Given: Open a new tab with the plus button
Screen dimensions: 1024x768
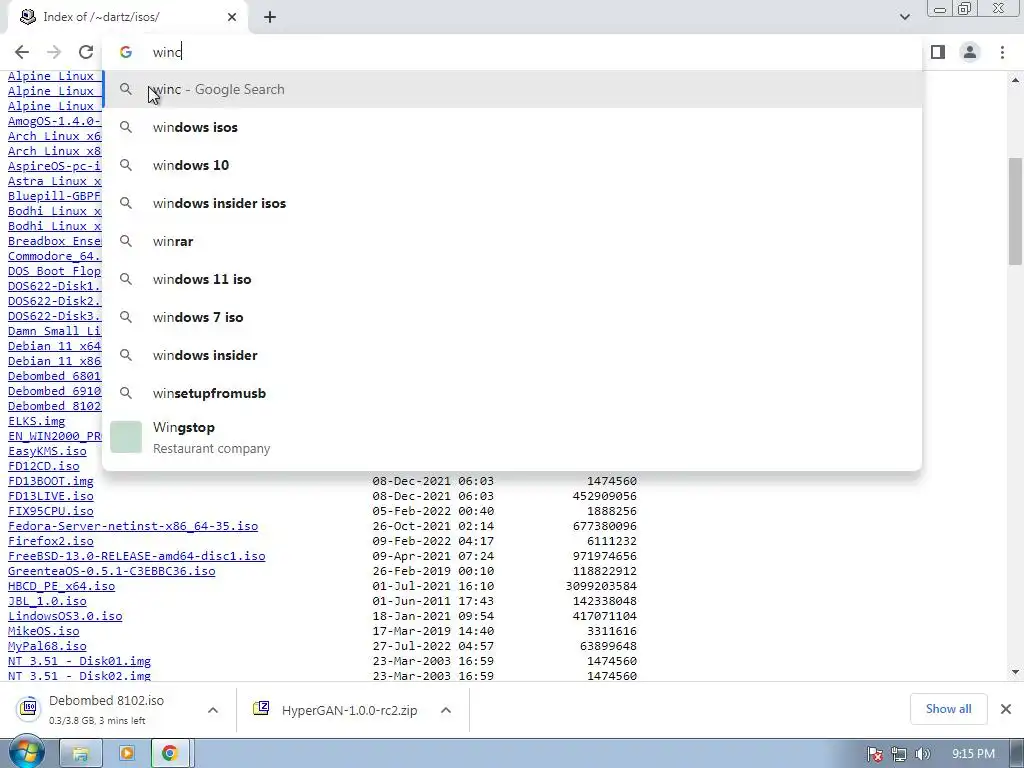Looking at the screenshot, I should (270, 17).
